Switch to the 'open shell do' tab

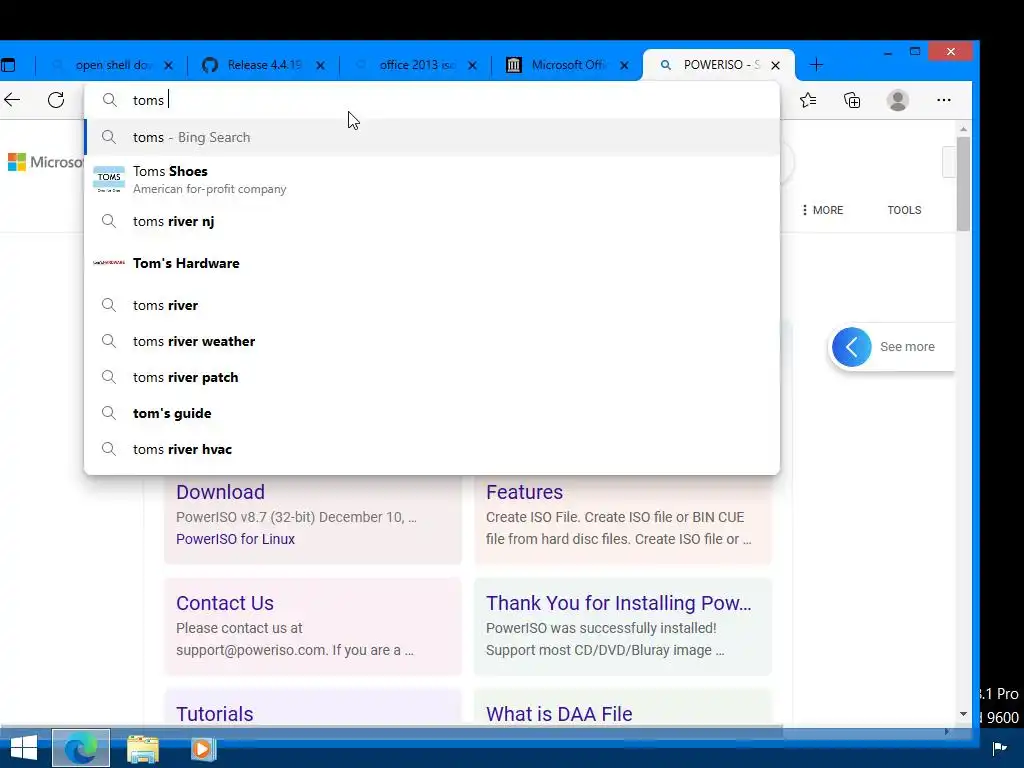point(111,65)
